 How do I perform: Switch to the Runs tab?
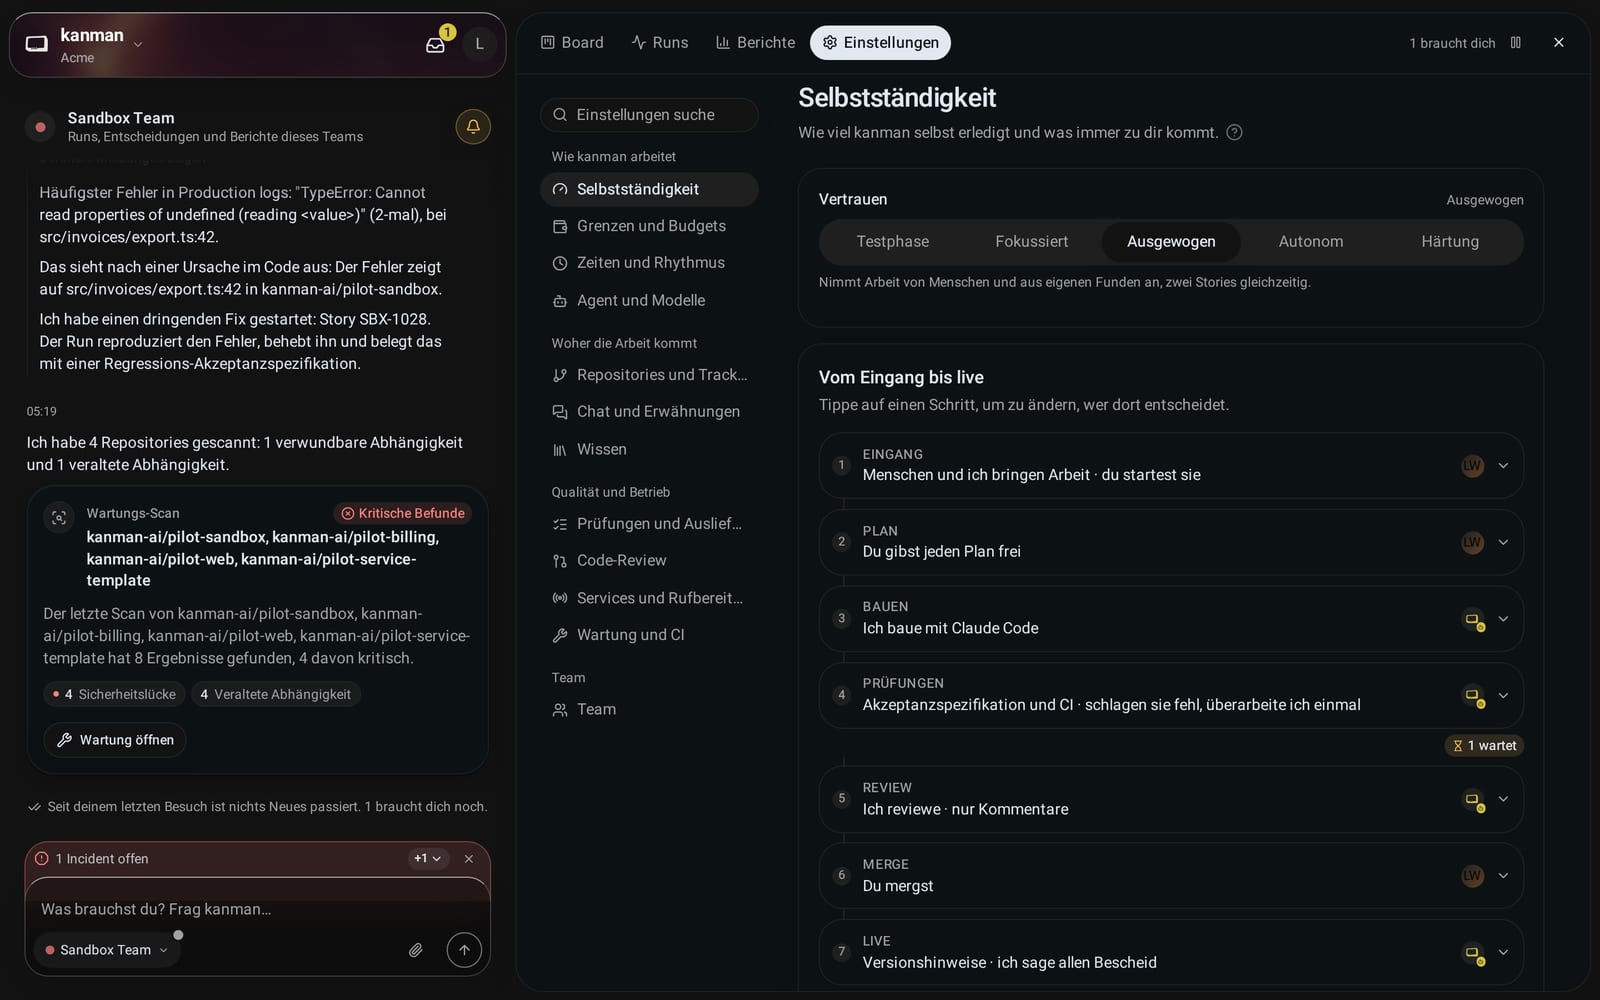click(660, 43)
